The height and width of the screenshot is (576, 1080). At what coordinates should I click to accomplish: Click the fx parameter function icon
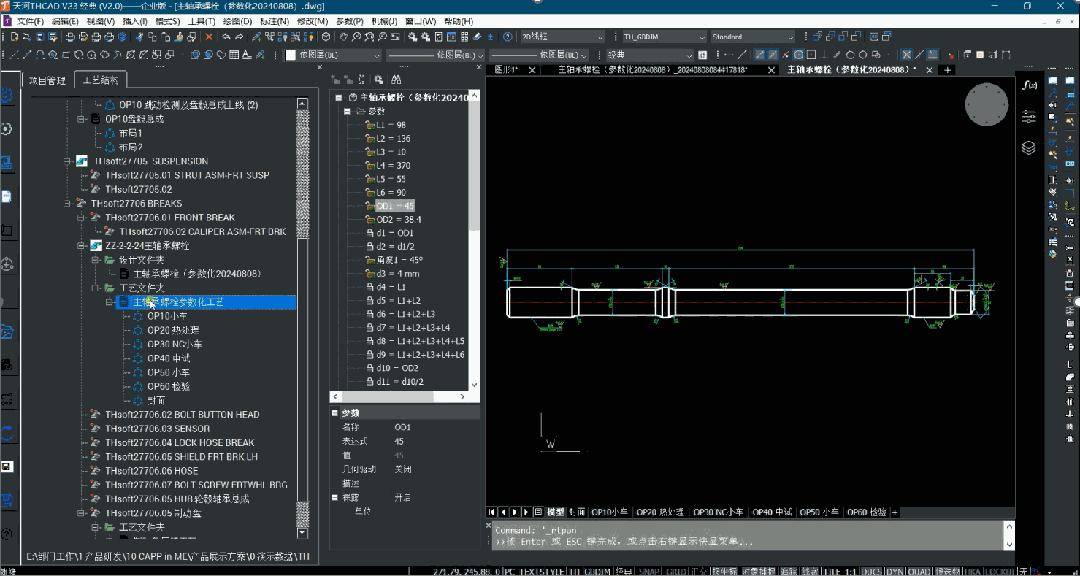point(1028,86)
